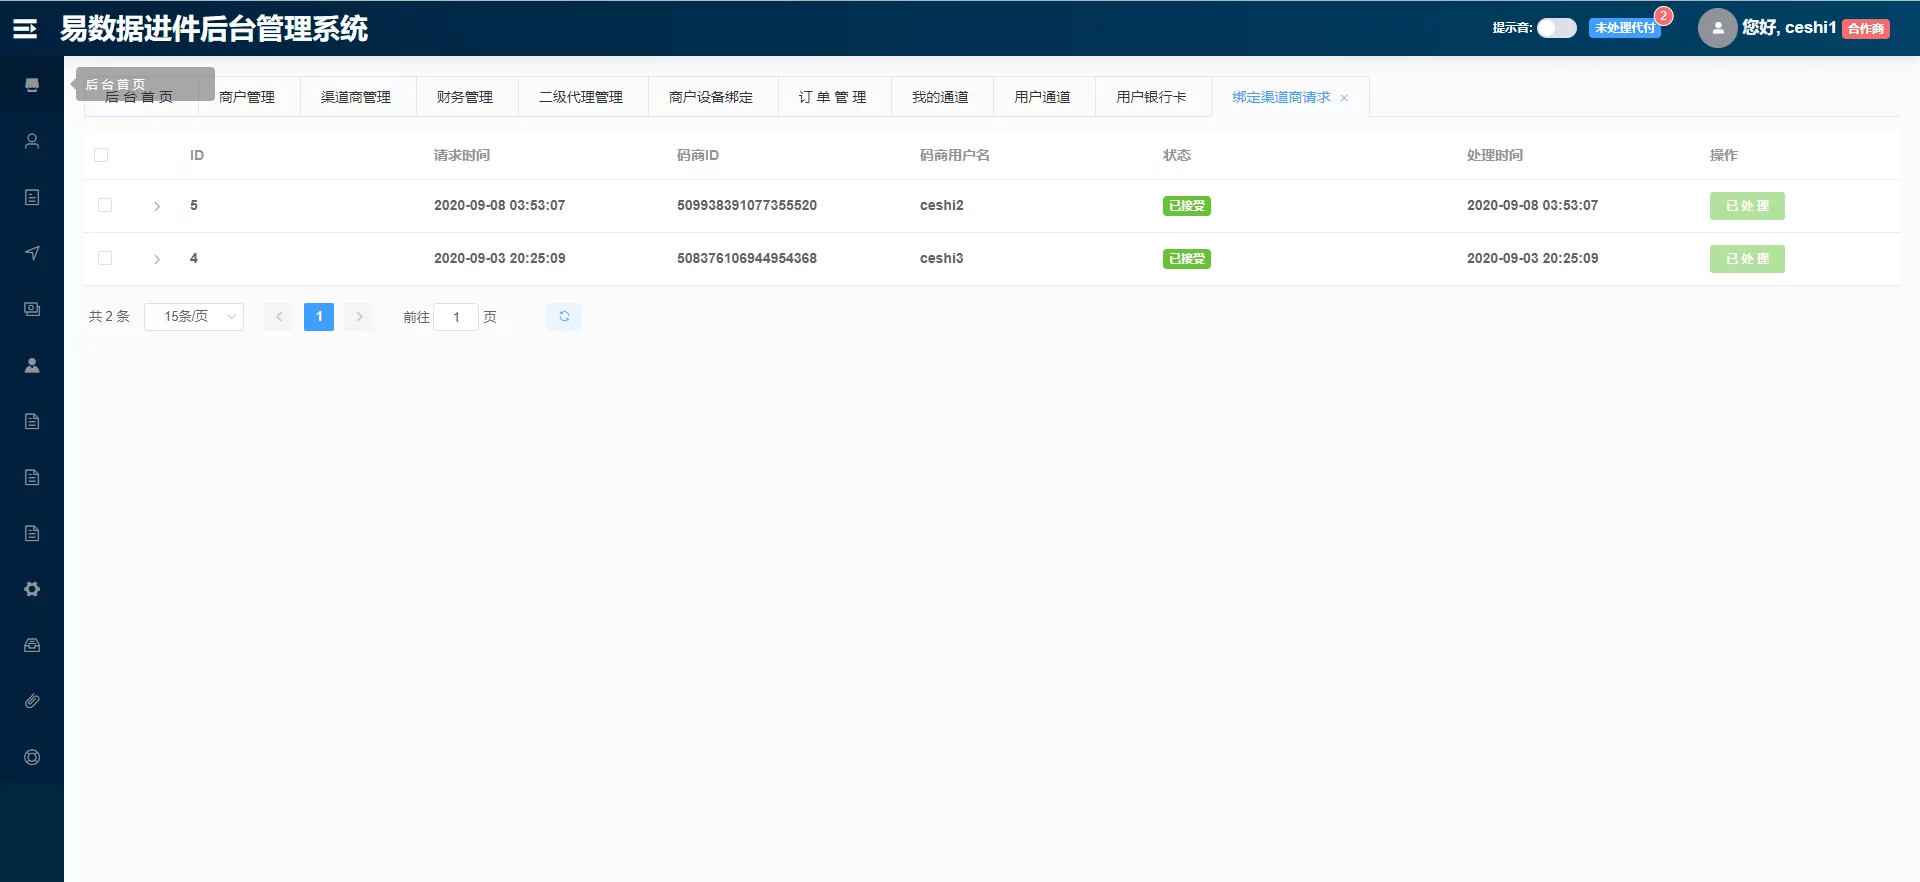Click the 请求时间 column header
The width and height of the screenshot is (1920, 882).
(462, 155)
